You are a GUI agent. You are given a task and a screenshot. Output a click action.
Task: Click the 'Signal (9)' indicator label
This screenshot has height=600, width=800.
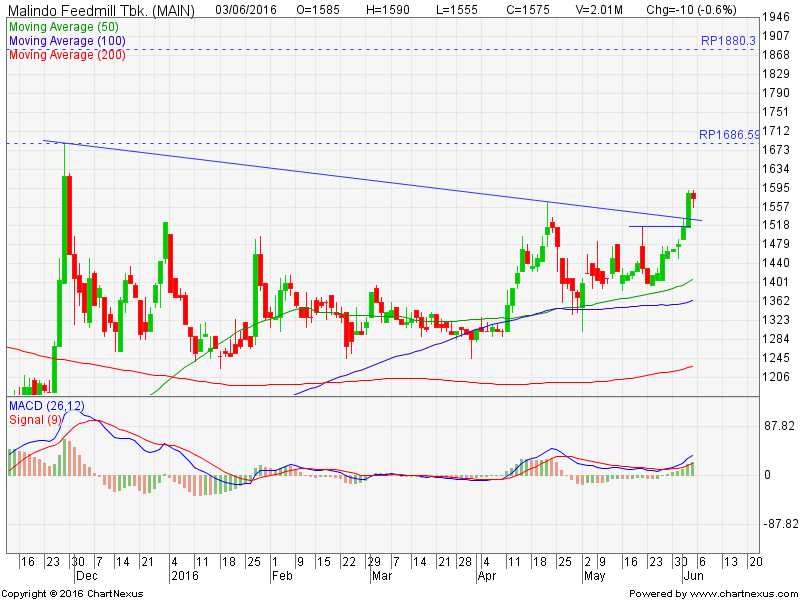tap(35, 419)
